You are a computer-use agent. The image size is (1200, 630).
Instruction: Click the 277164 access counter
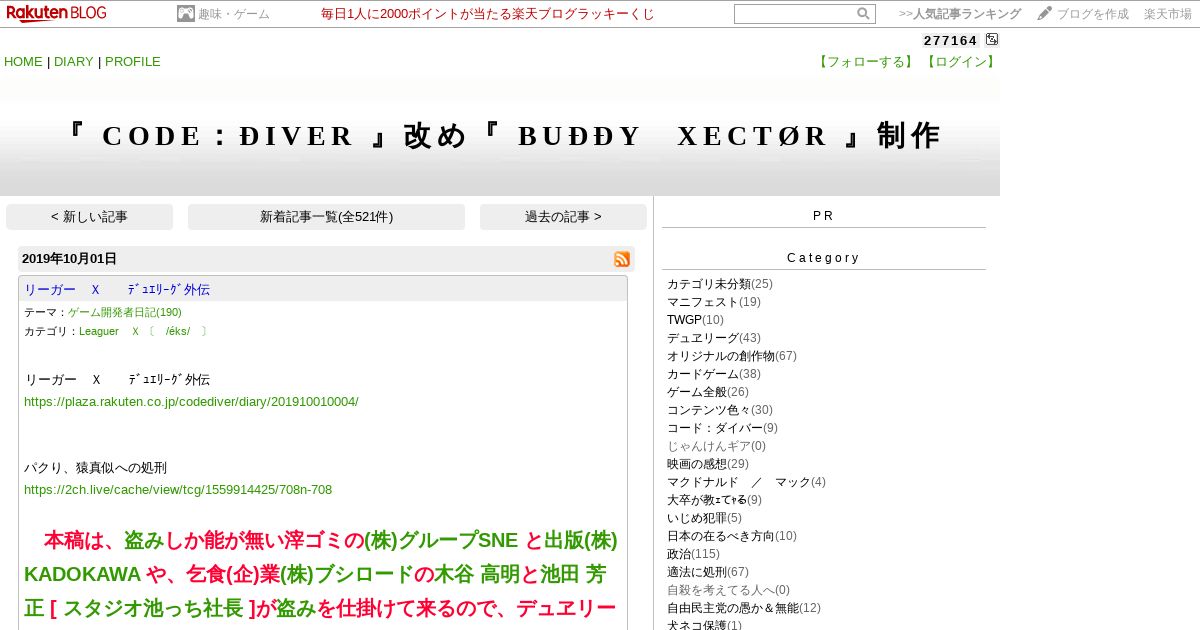(950, 40)
